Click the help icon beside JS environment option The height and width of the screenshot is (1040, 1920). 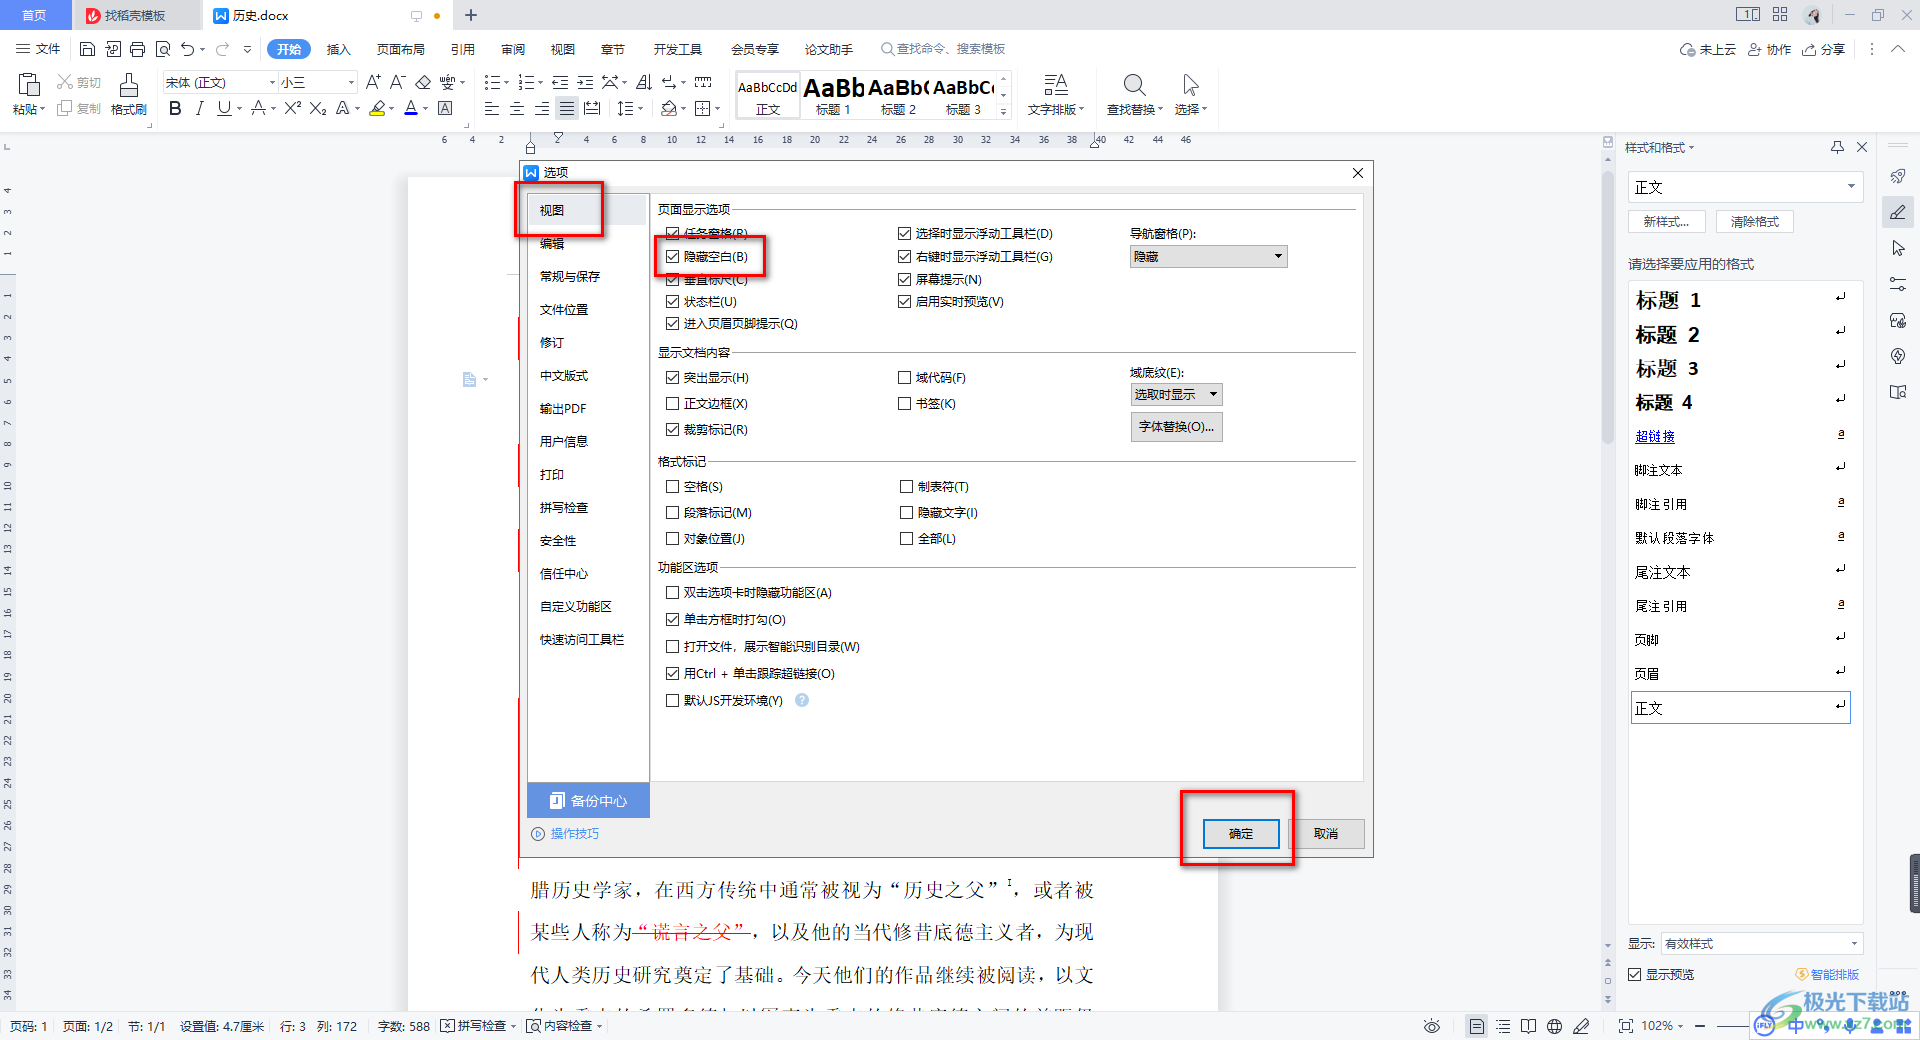click(802, 700)
